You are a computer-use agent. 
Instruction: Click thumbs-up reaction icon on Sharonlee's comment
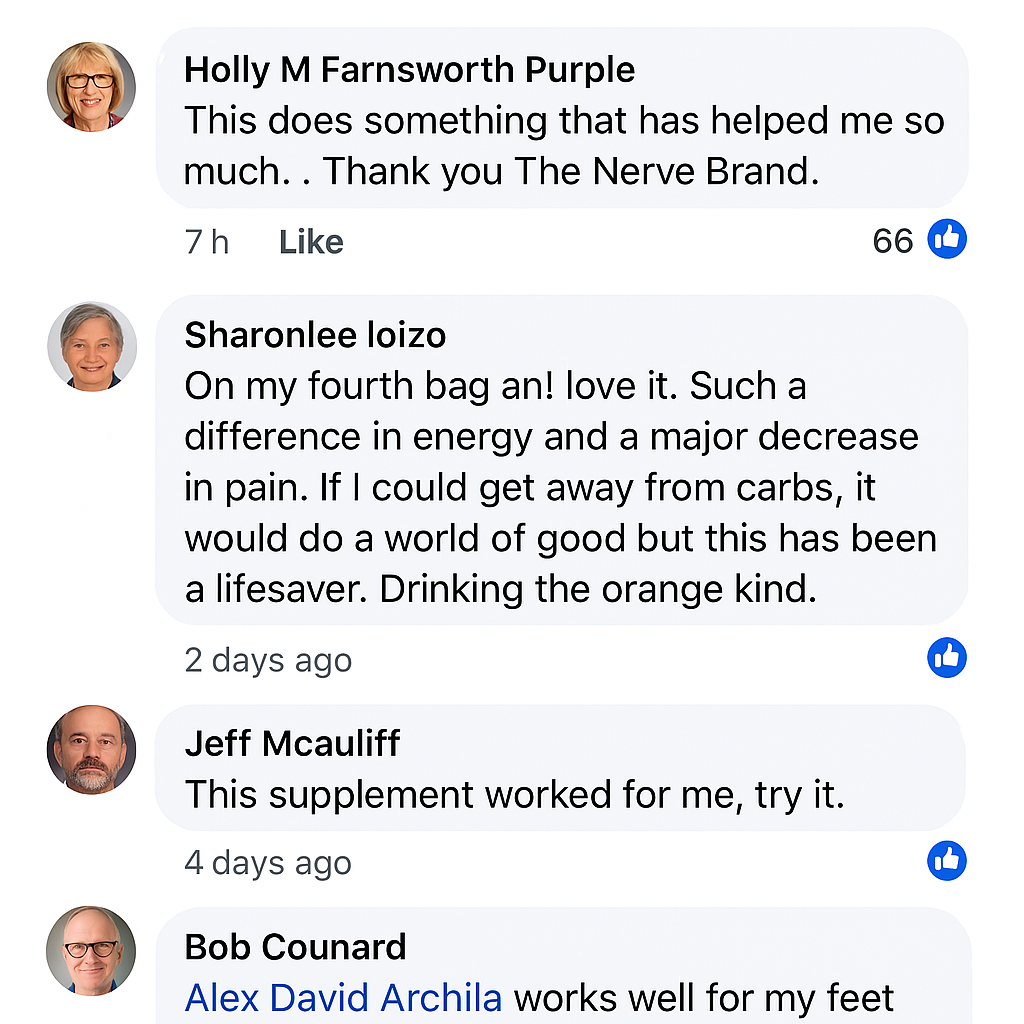(946, 658)
